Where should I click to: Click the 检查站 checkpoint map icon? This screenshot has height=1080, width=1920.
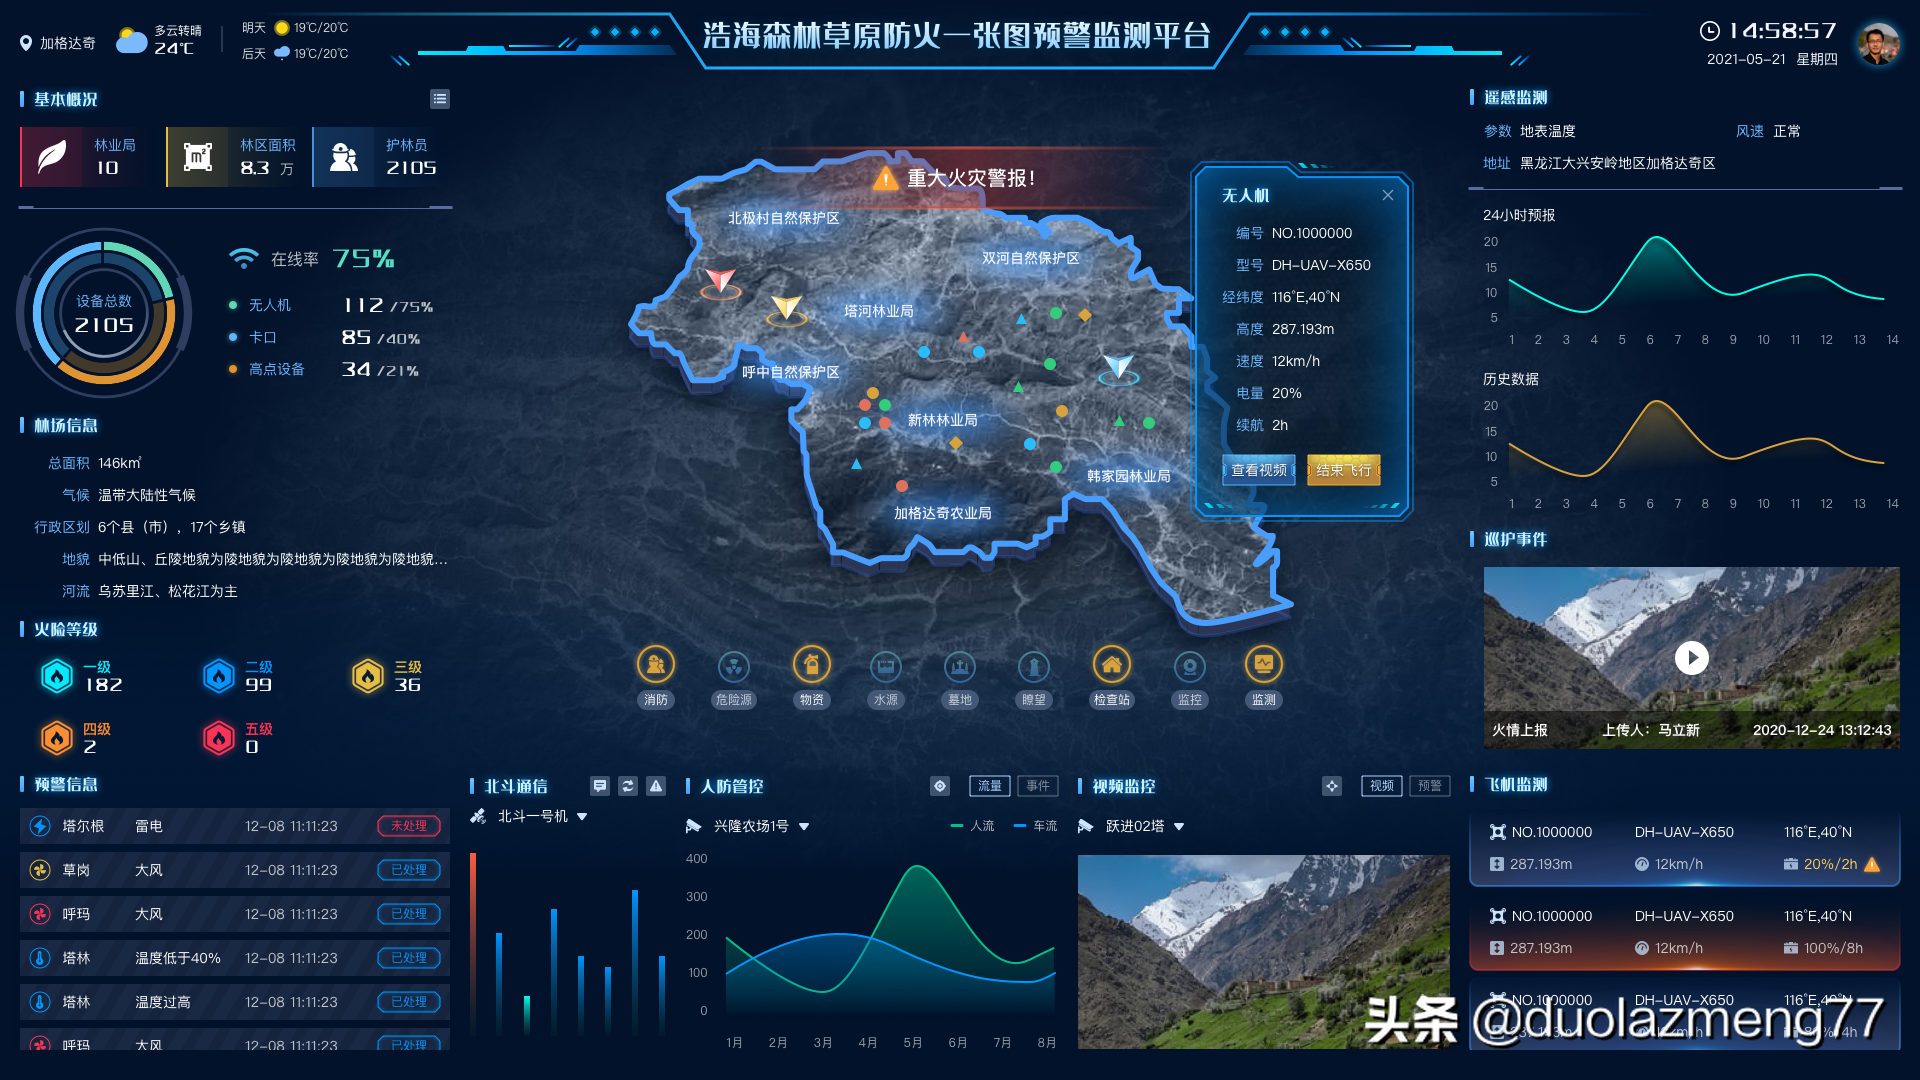tap(1111, 665)
